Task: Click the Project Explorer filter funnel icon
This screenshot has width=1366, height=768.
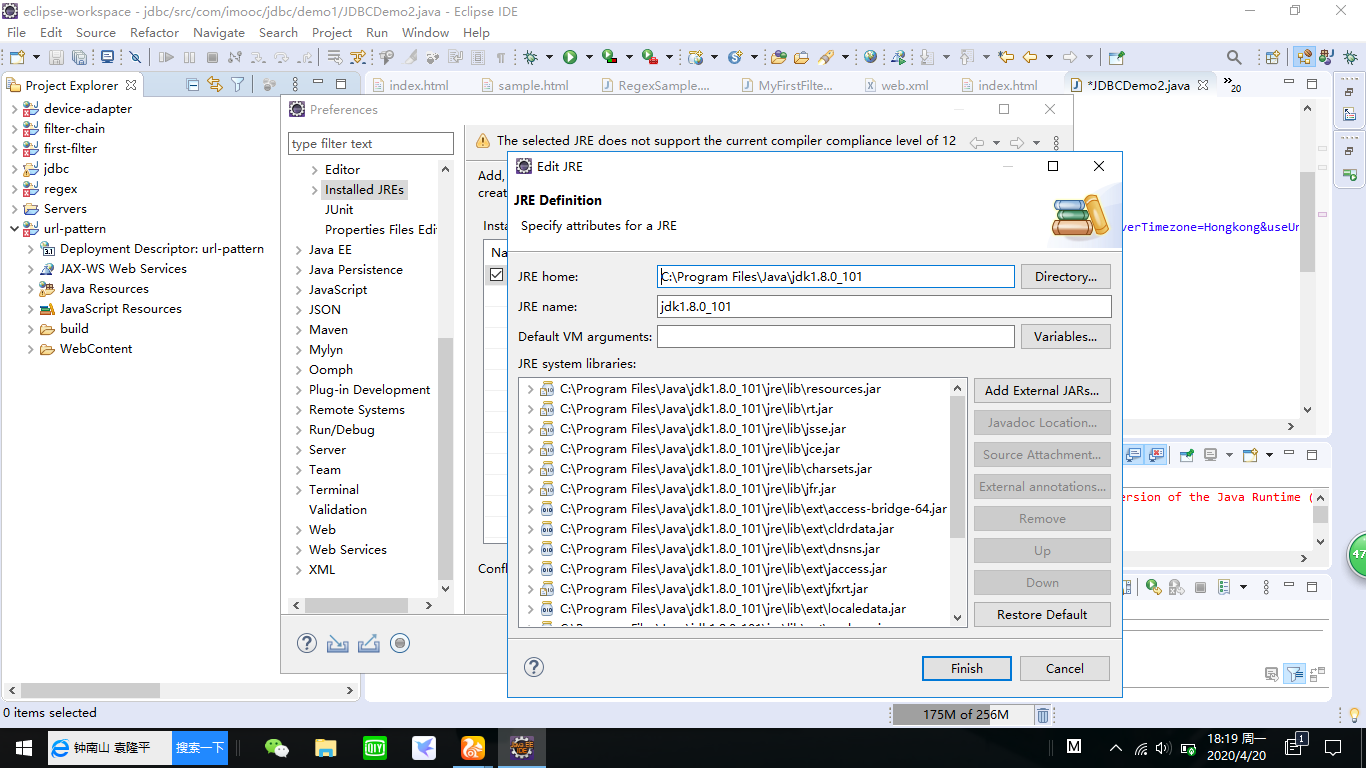Action: [237, 85]
